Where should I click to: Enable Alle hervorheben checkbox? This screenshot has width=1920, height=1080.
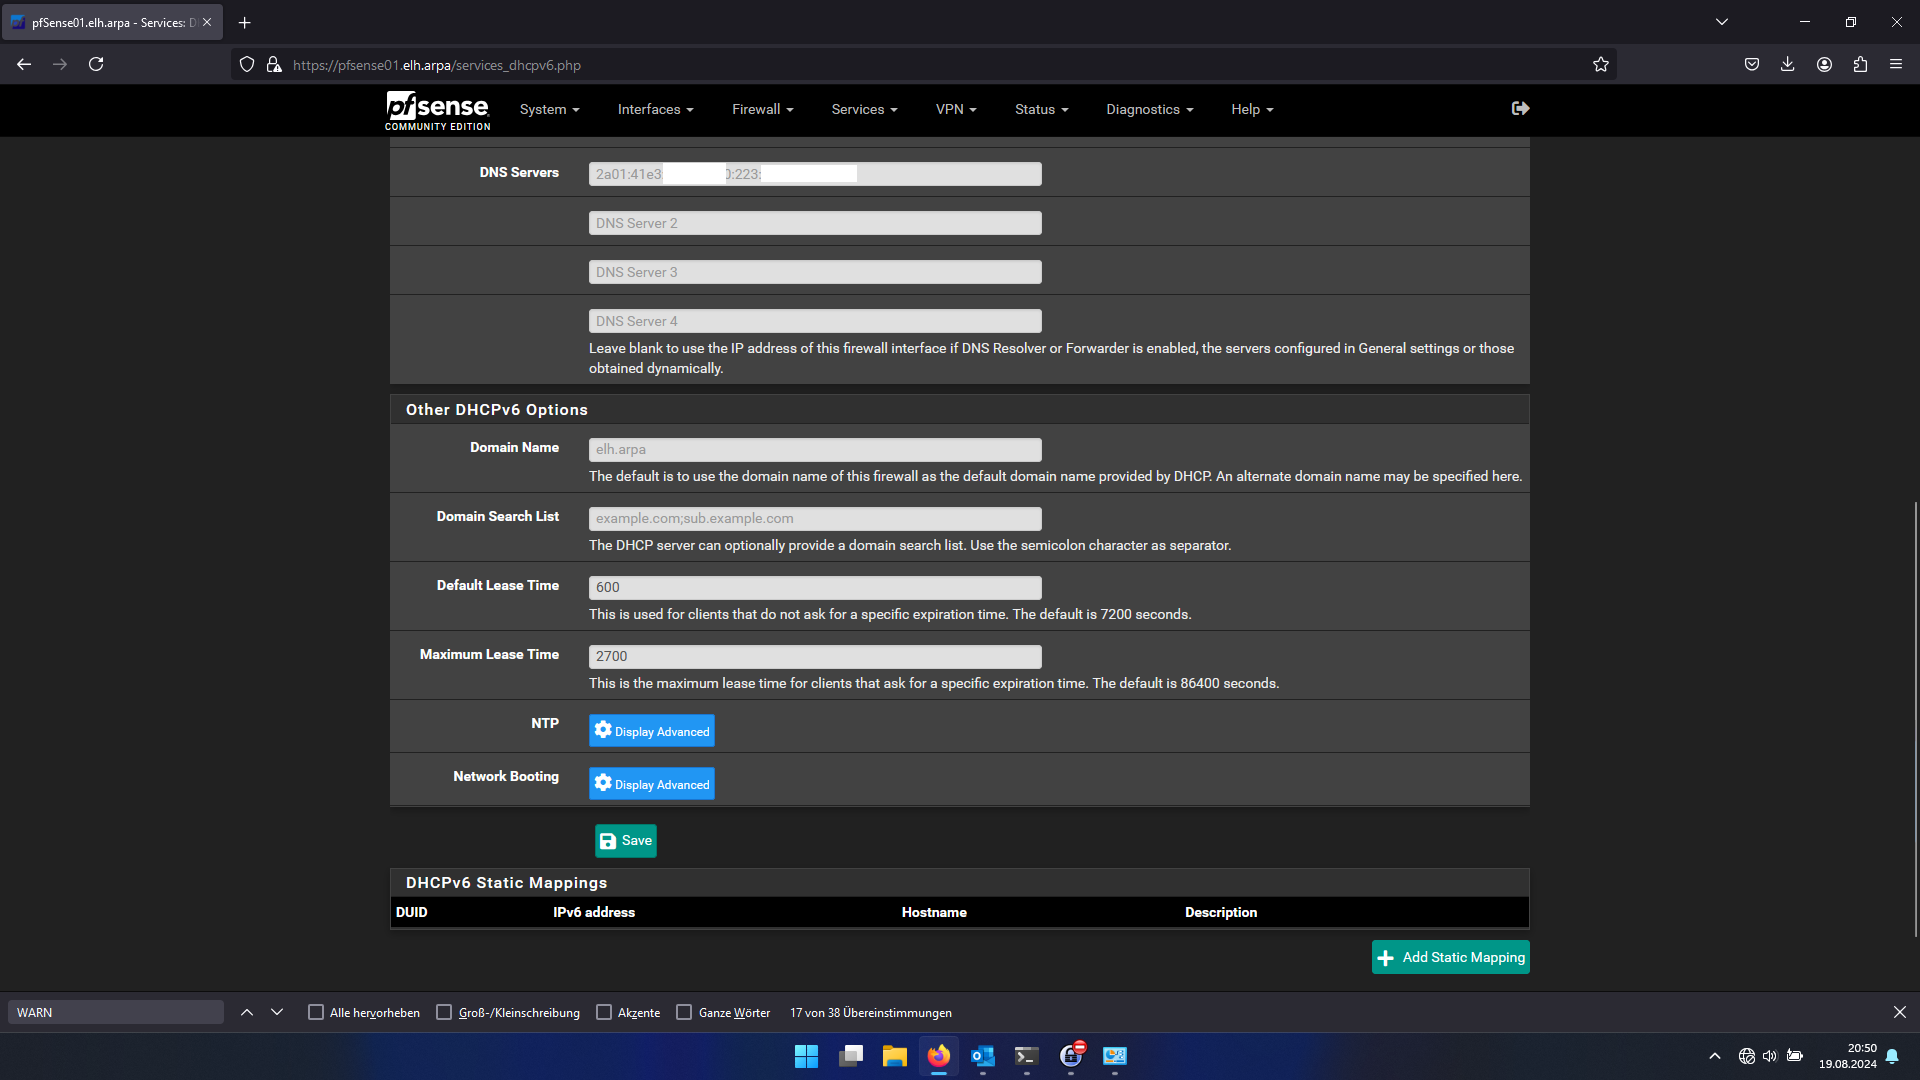(316, 1012)
